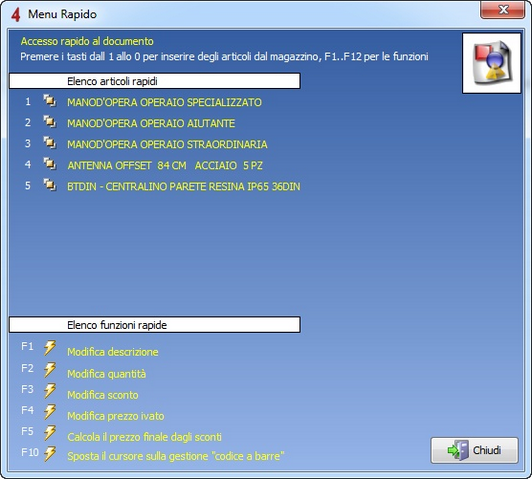This screenshot has height=479, width=532.
Task: Run Calcola il prezzo finale dagli sconti
Action: (145, 437)
